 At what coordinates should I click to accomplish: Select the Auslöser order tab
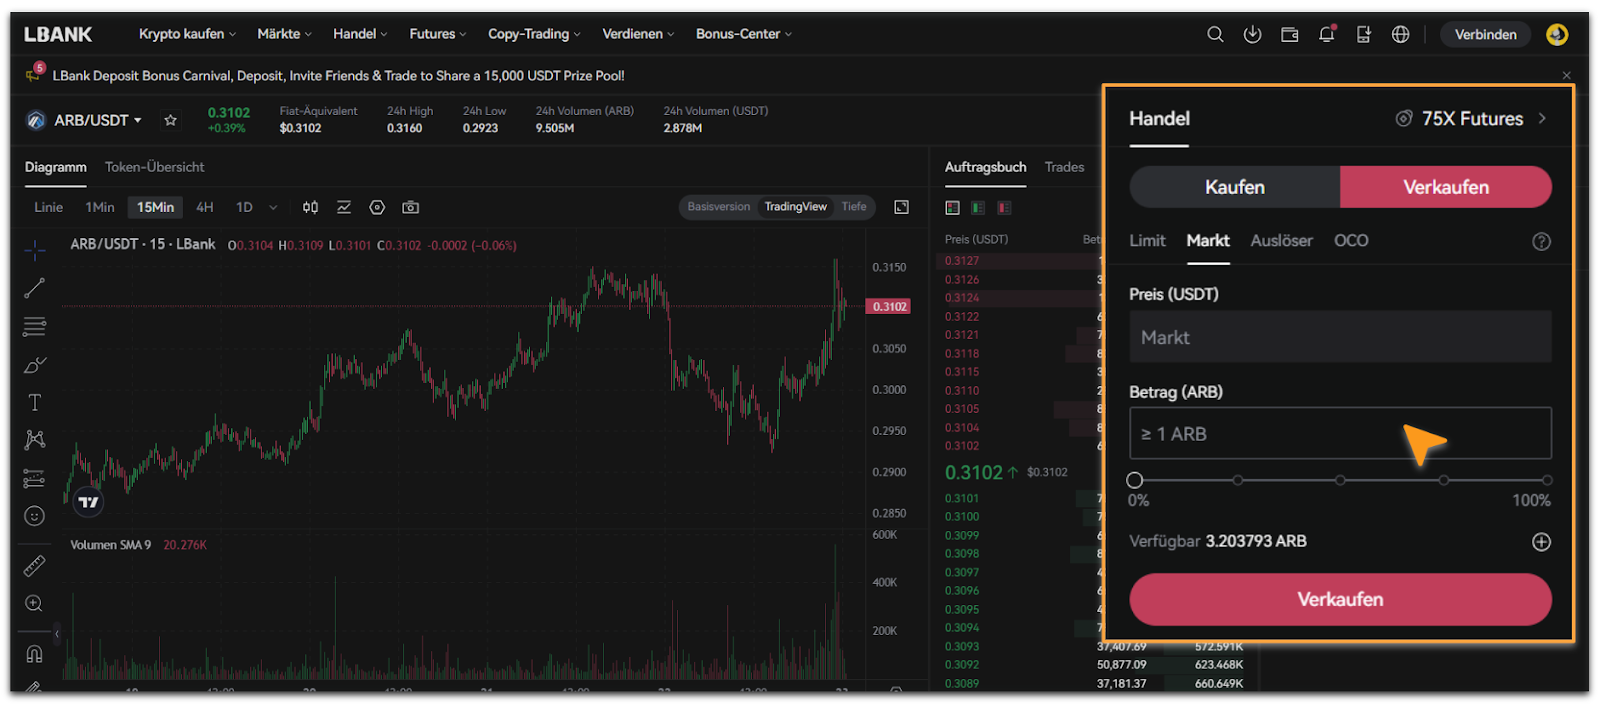[x=1281, y=241]
